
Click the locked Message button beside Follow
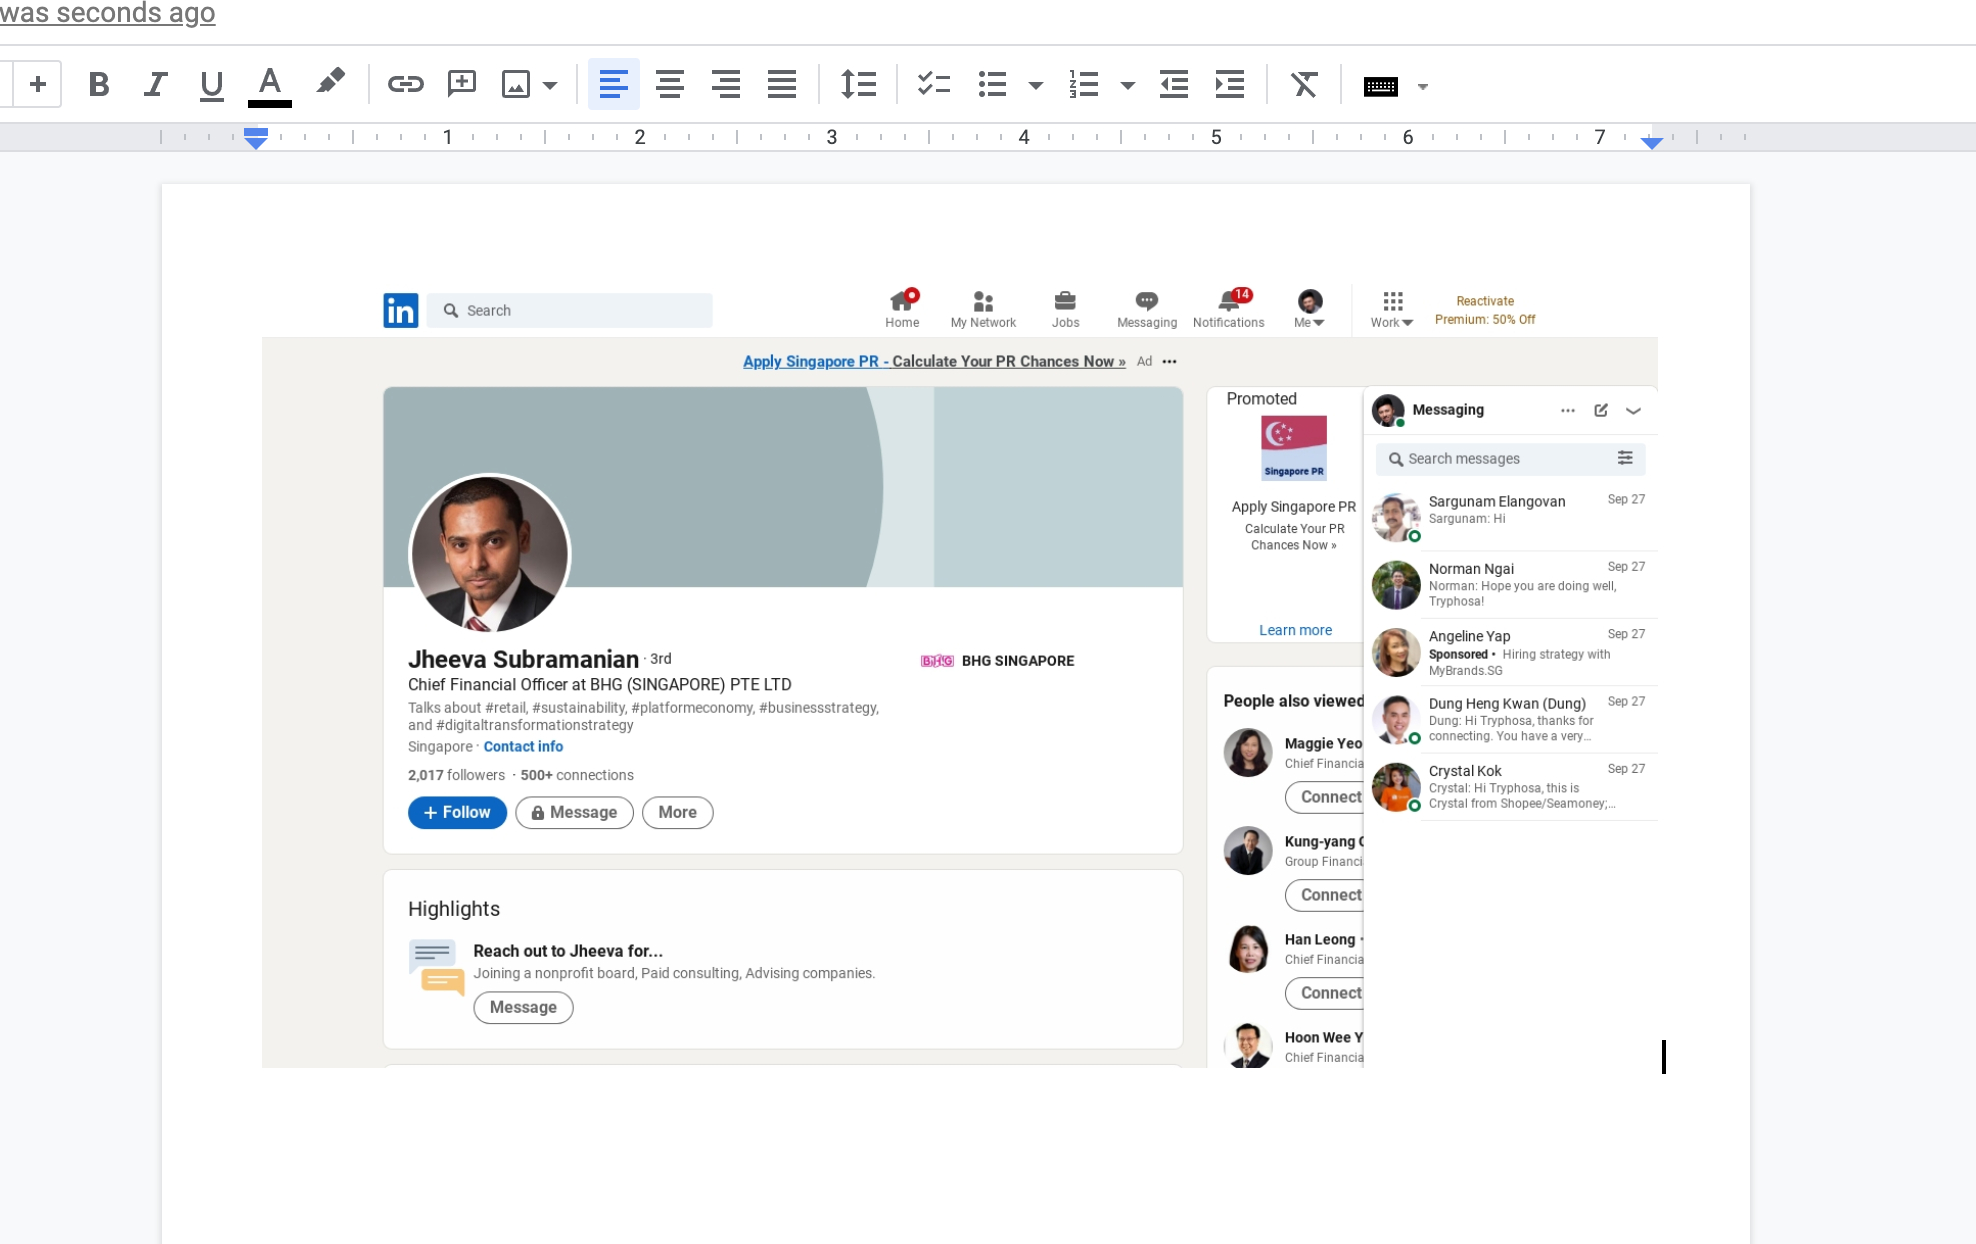coord(574,812)
